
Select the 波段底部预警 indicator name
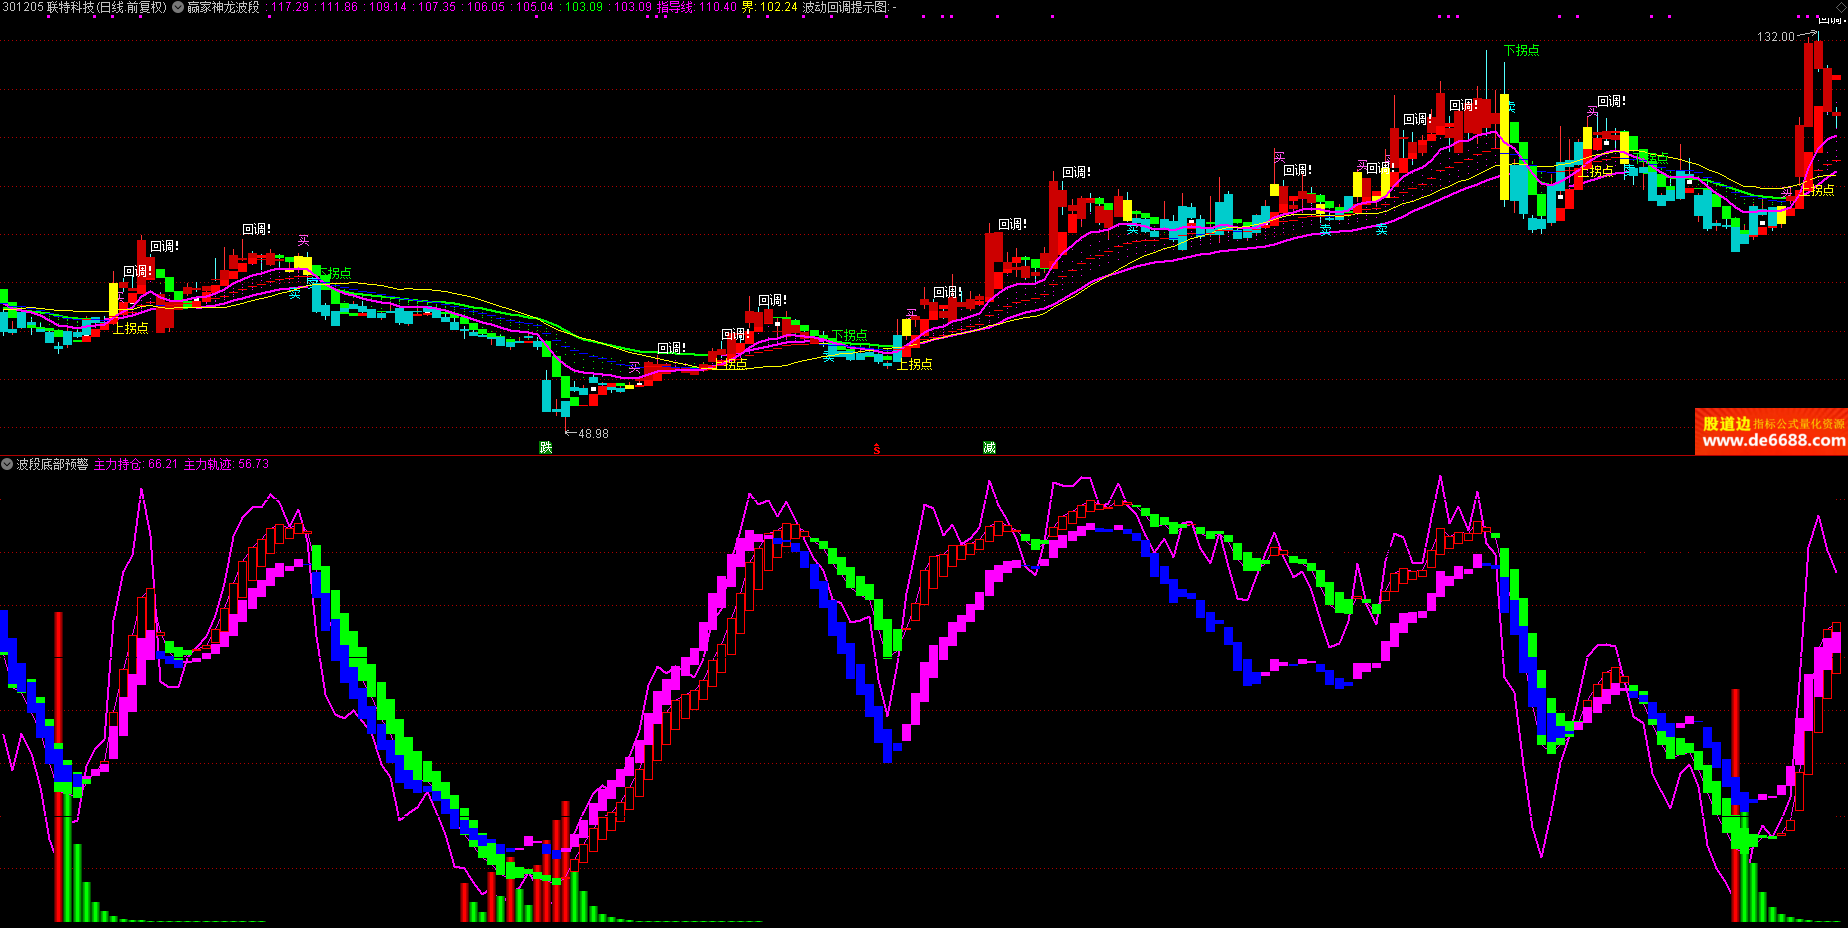pos(52,464)
